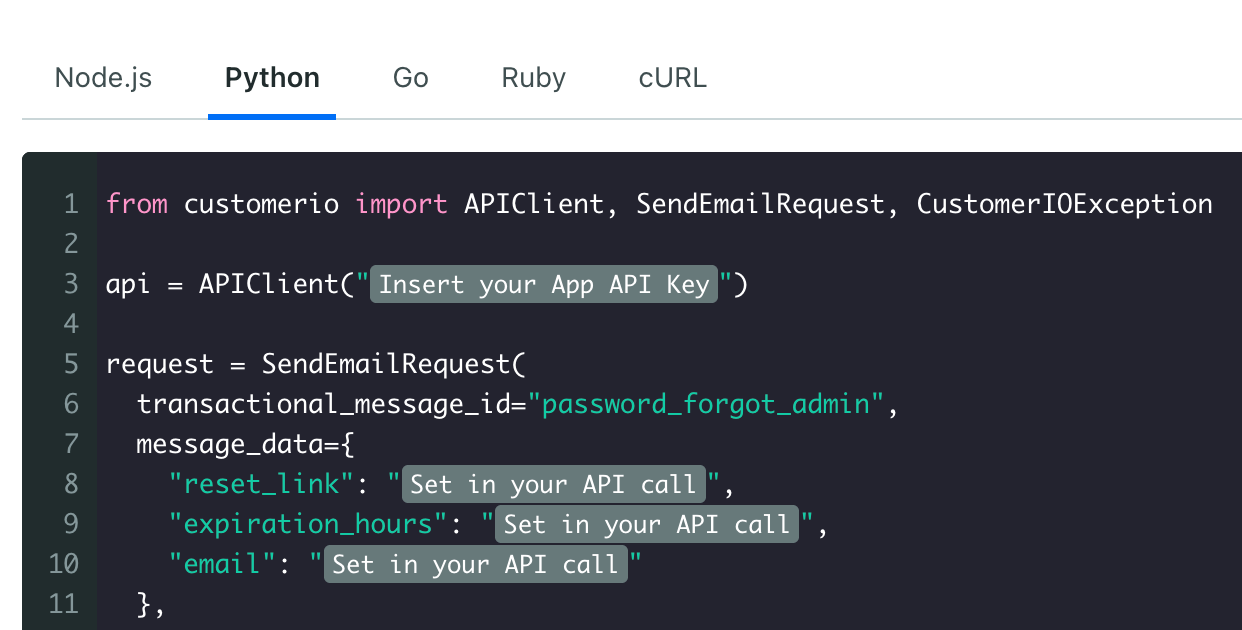Click the 'transactional_message_id' parameter name
This screenshot has width=1242, height=630.
point(323,405)
